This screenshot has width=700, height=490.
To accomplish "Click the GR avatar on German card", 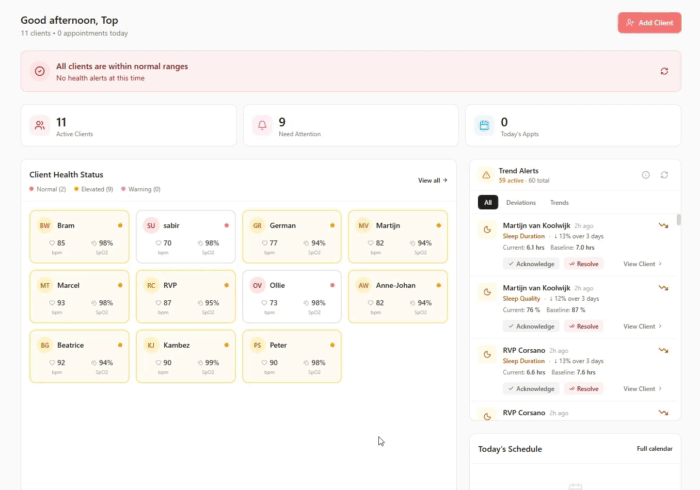I will pyautogui.click(x=258, y=225).
